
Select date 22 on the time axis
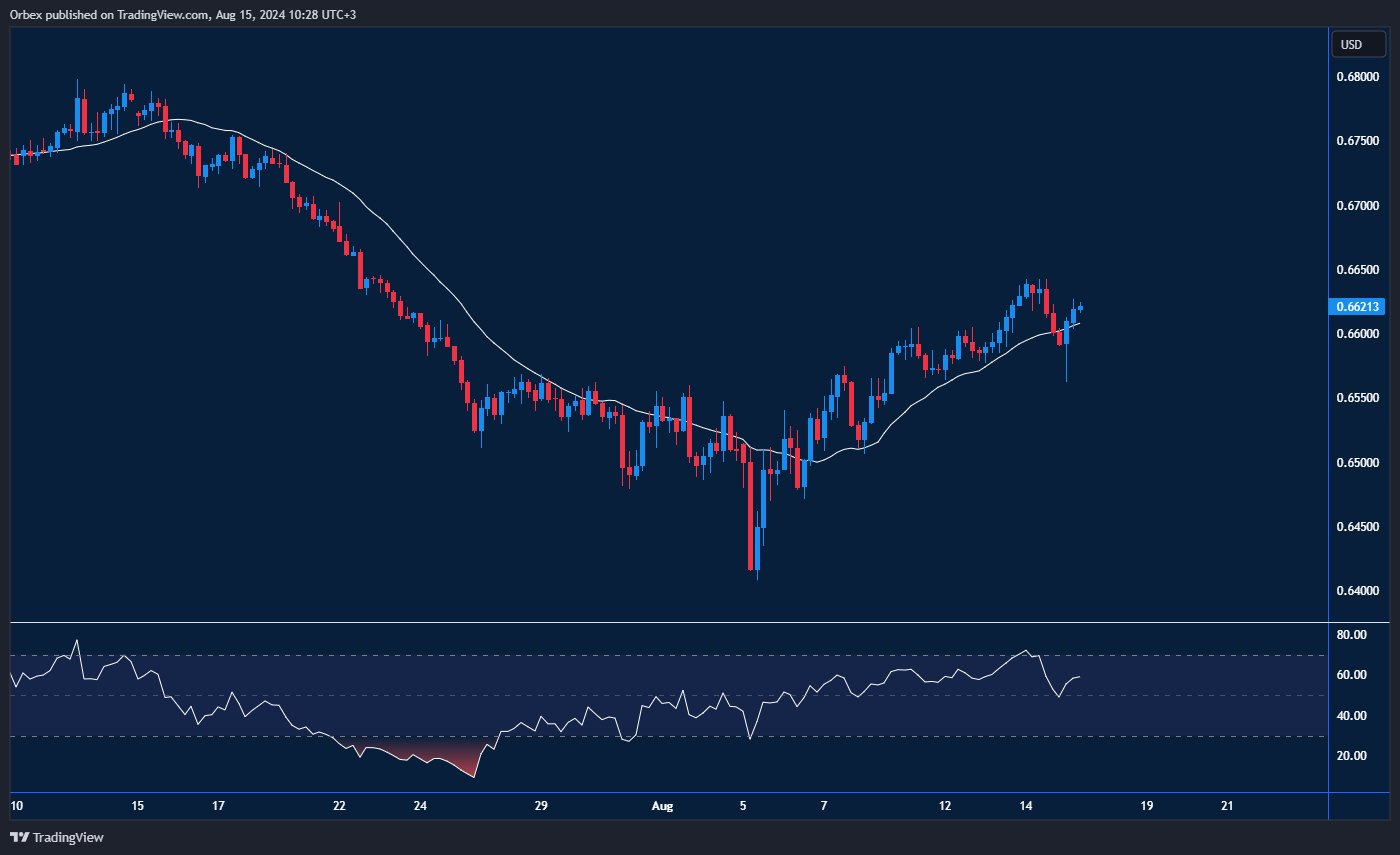pyautogui.click(x=339, y=805)
